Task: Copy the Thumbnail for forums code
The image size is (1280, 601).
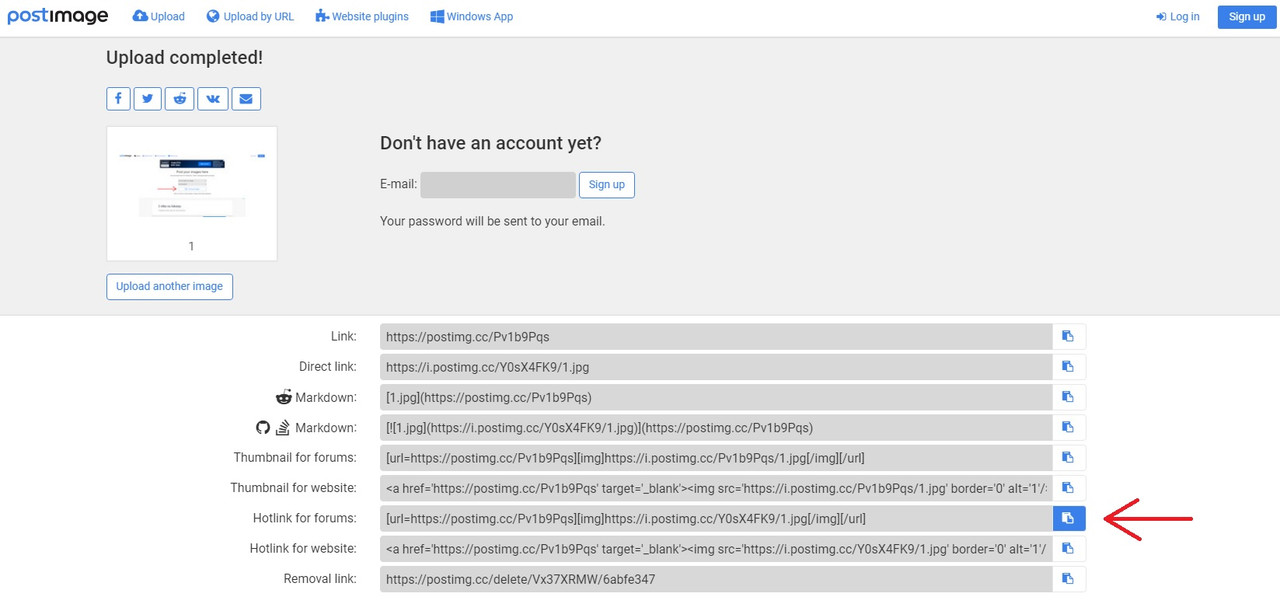Action: point(1068,458)
